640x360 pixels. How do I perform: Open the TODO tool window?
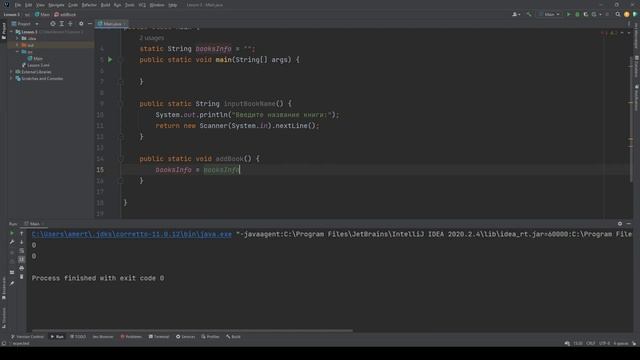(x=78, y=337)
